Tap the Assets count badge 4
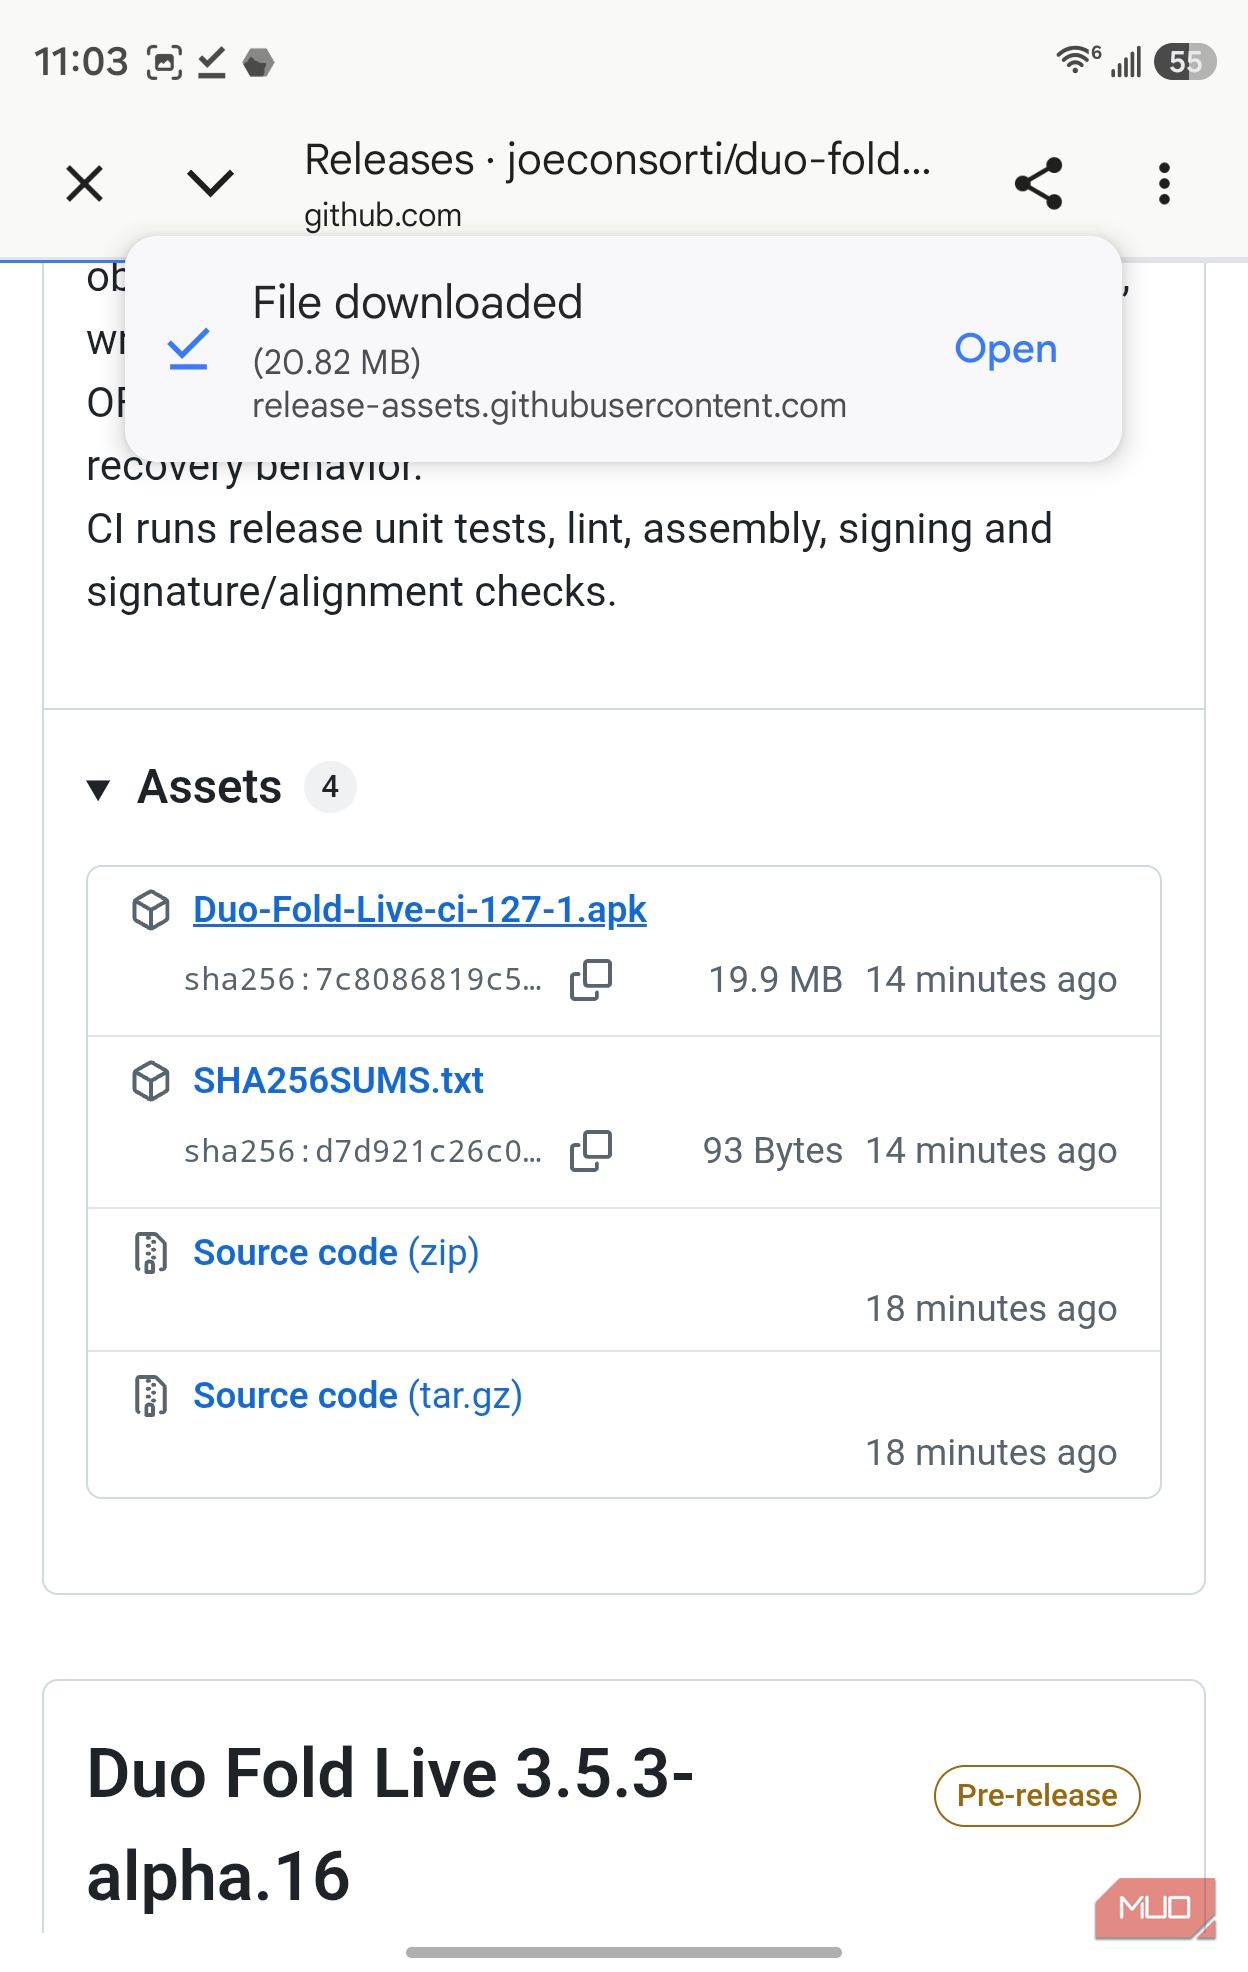Image resolution: width=1248 pixels, height=1972 pixels. [x=330, y=787]
